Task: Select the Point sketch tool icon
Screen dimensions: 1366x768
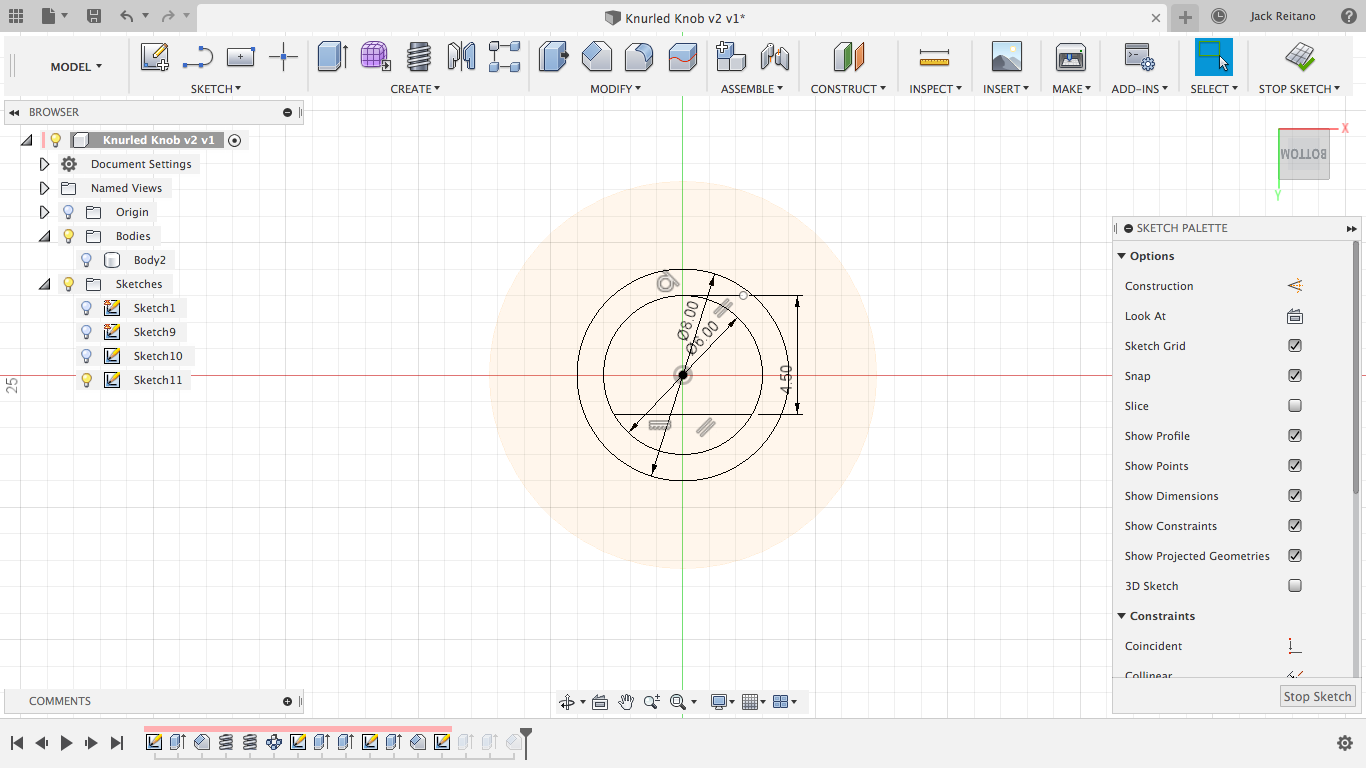Action: click(x=284, y=57)
